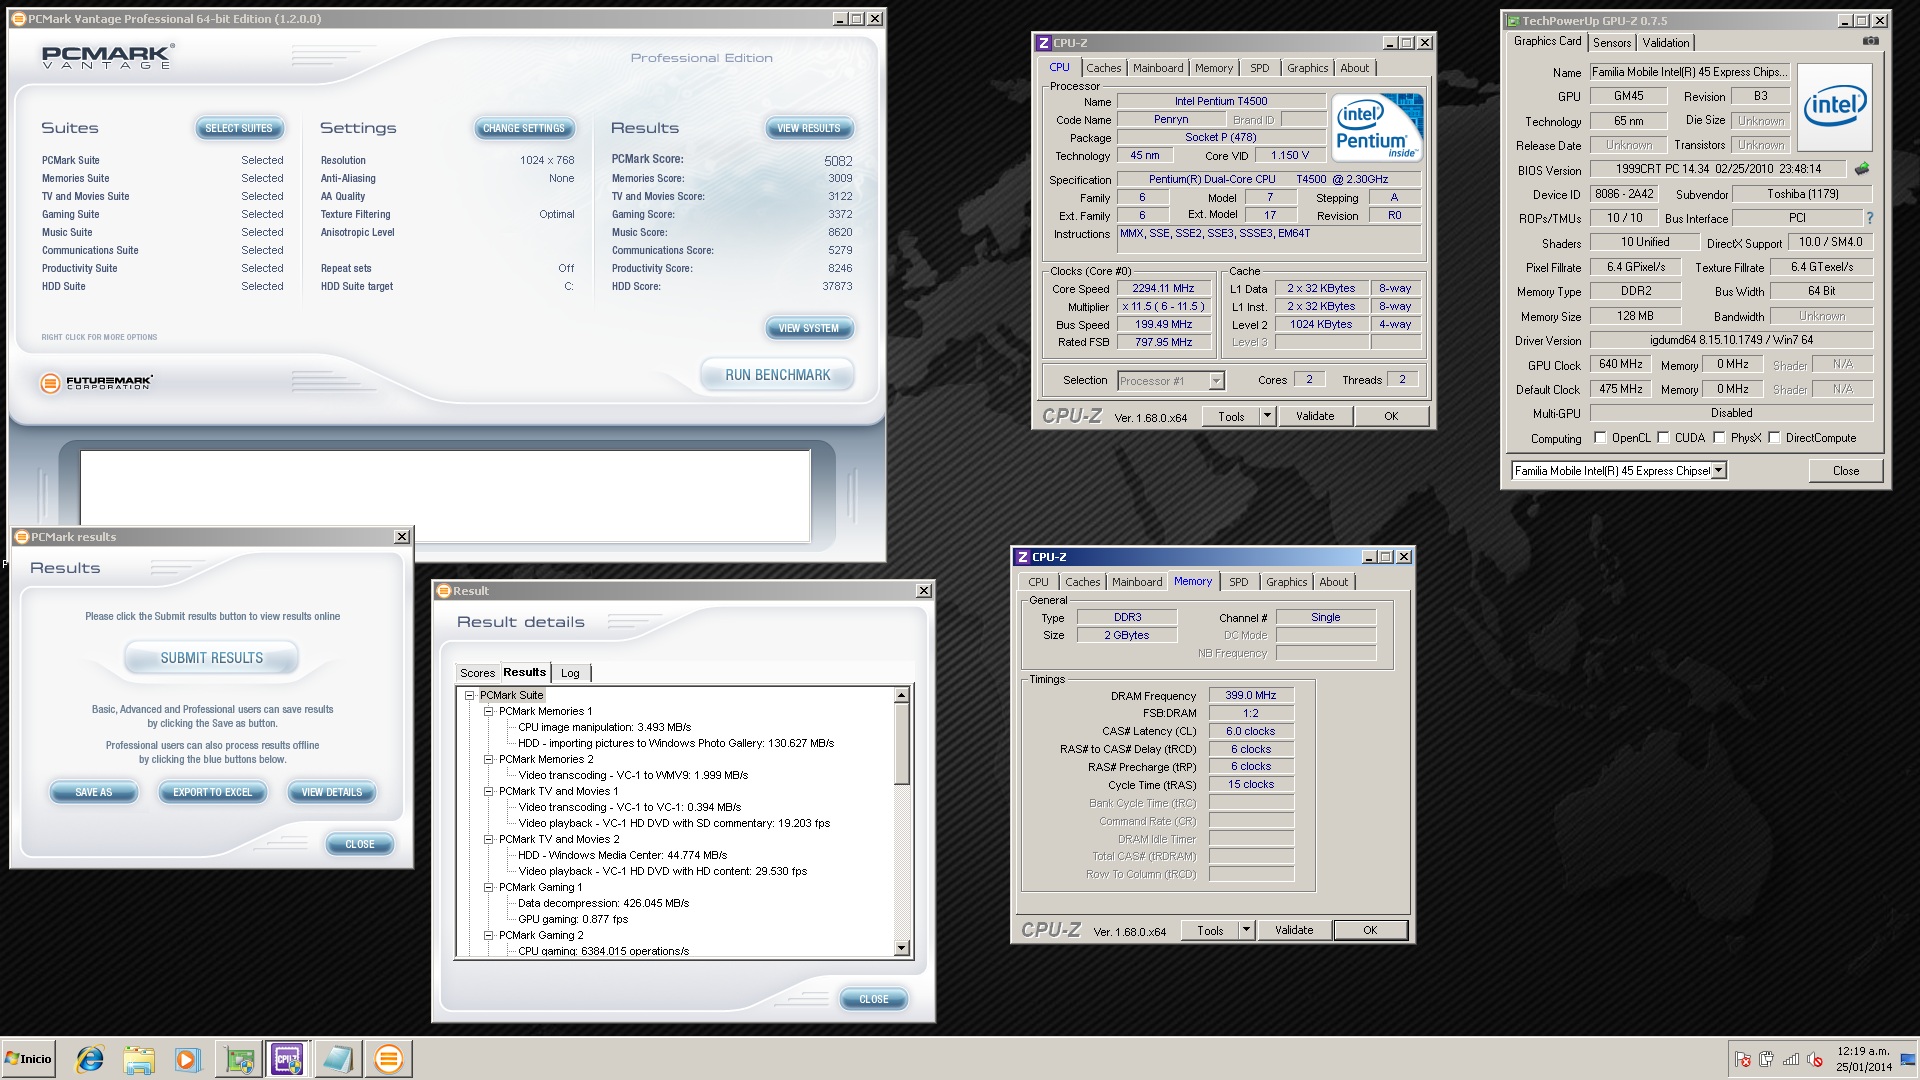Switch to the Sensors tab in GPU-Z
Screen dimensions: 1920x1080
pyautogui.click(x=1612, y=43)
